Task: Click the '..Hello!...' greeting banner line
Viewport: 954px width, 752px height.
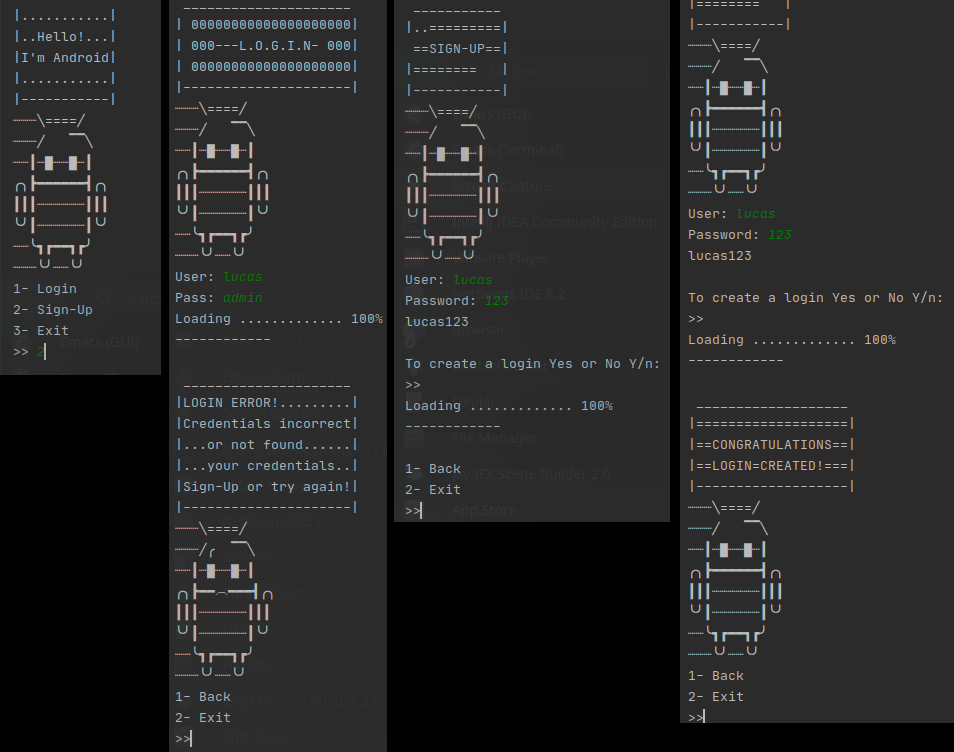Action: (x=64, y=37)
